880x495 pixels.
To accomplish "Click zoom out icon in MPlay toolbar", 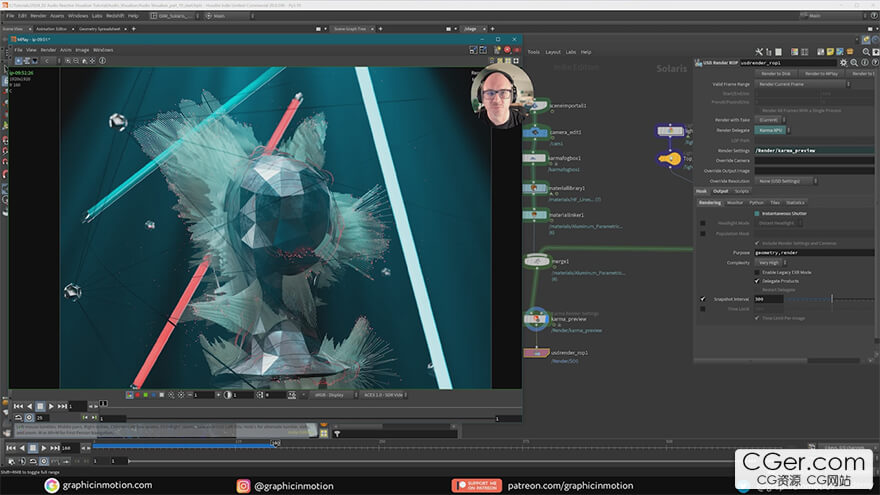I will click(76, 61).
